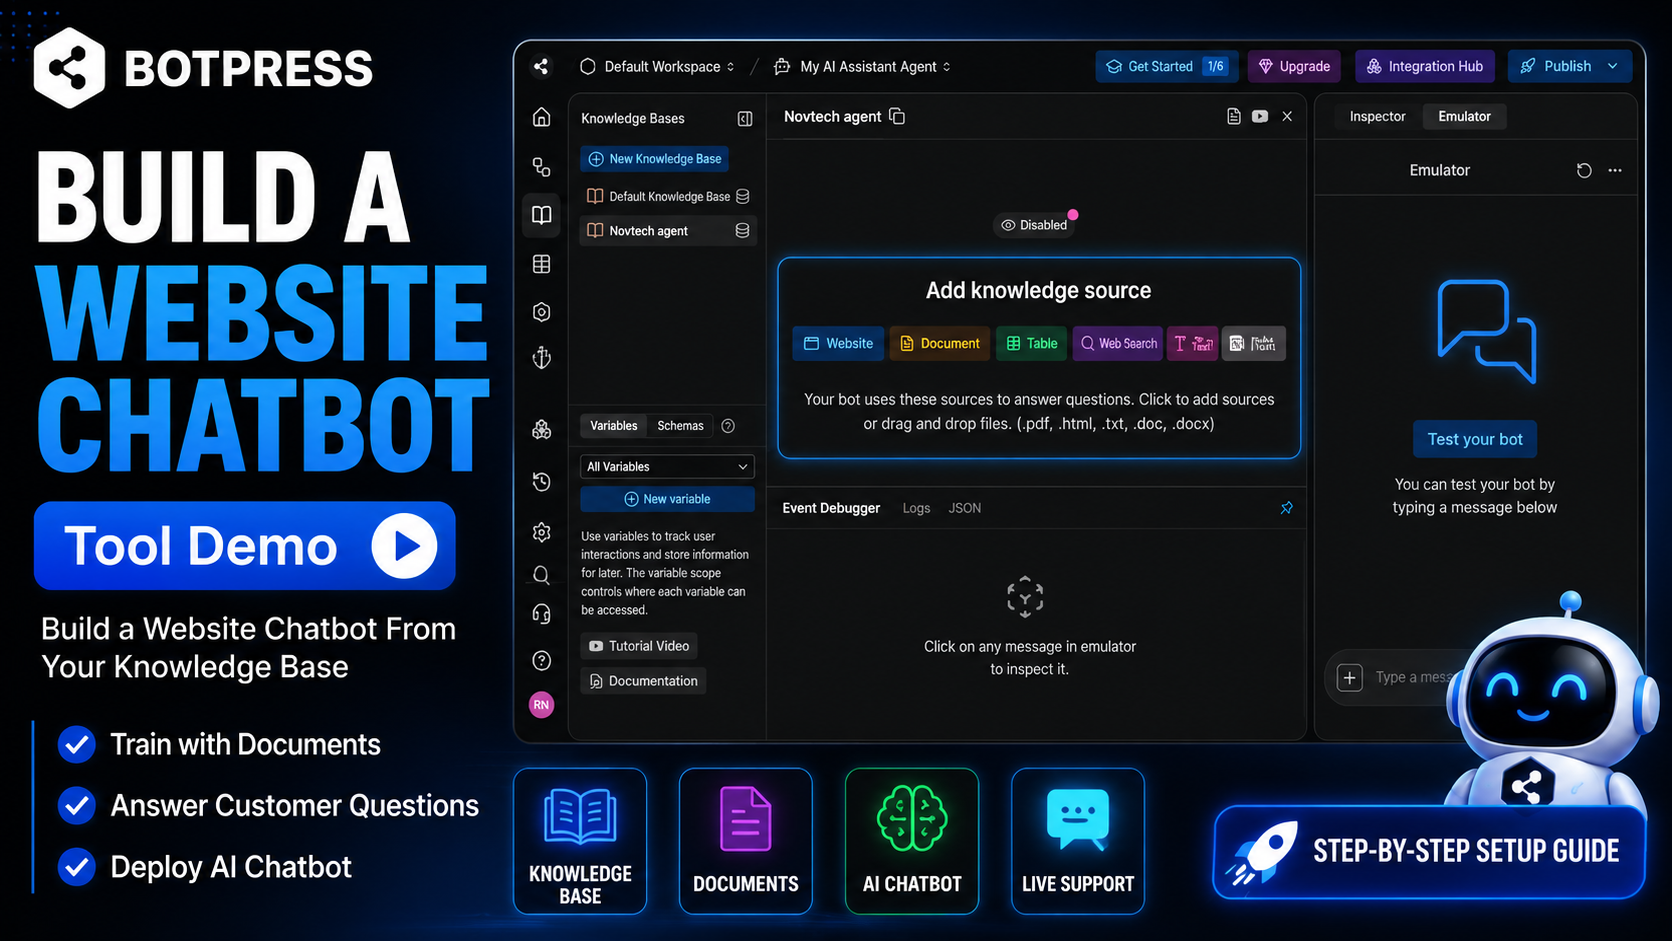Image resolution: width=1672 pixels, height=941 pixels.
Task: Open the Default Workspace switcher
Action: coord(657,67)
